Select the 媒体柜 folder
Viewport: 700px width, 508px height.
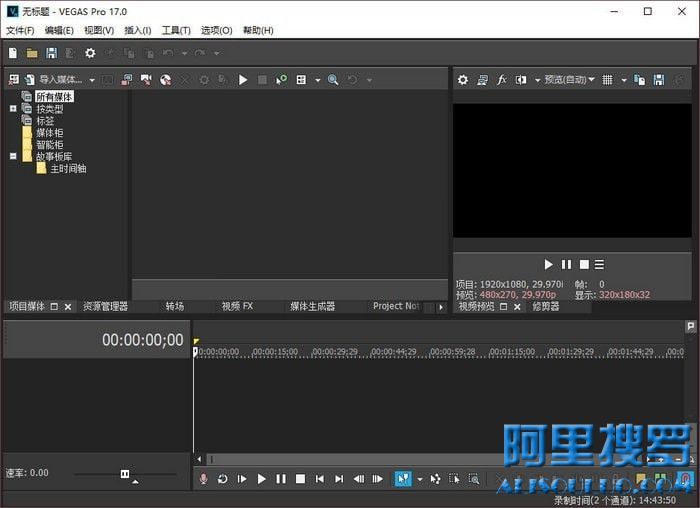tap(50, 133)
